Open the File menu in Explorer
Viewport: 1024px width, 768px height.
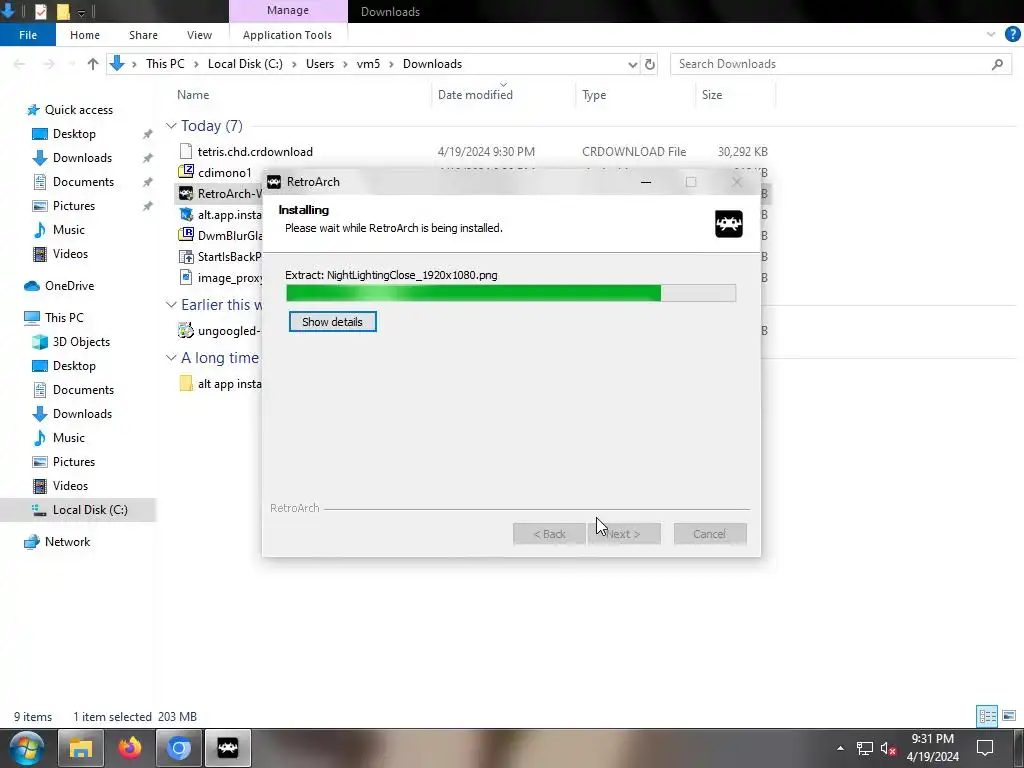(x=27, y=35)
